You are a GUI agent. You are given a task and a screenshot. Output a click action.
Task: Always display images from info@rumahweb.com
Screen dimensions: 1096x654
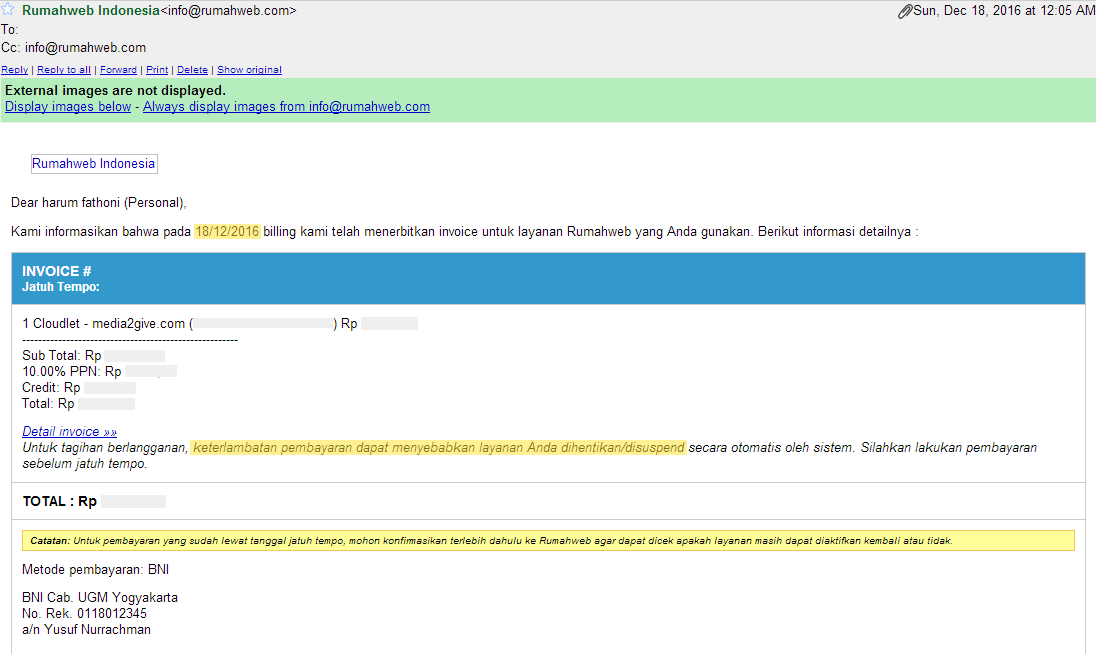(286, 107)
